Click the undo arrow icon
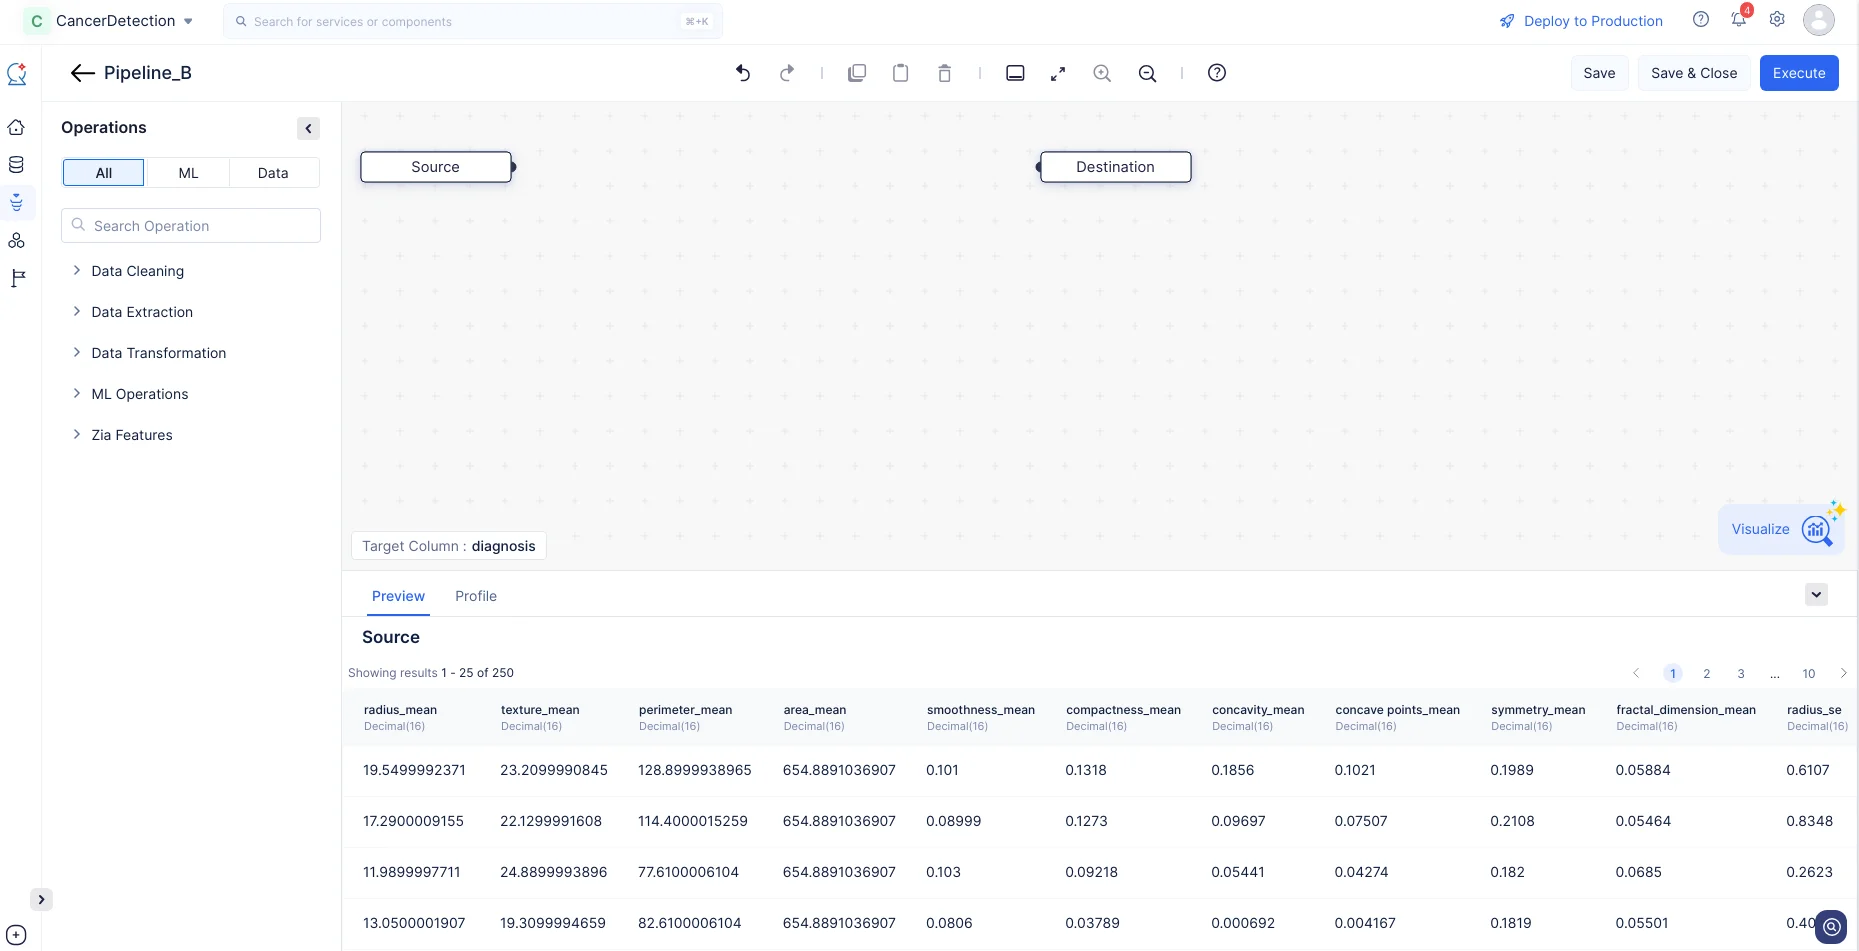1859x951 pixels. point(743,73)
